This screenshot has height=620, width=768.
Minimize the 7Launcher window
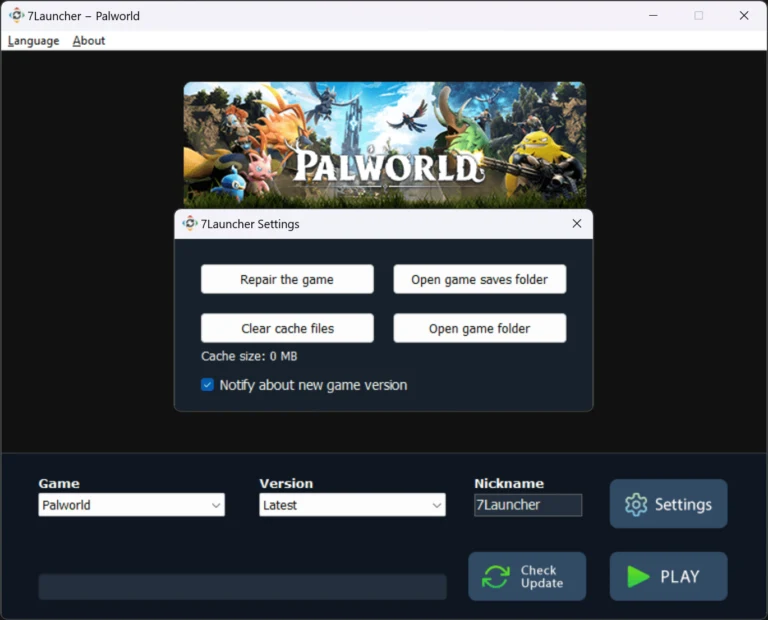[x=653, y=16]
